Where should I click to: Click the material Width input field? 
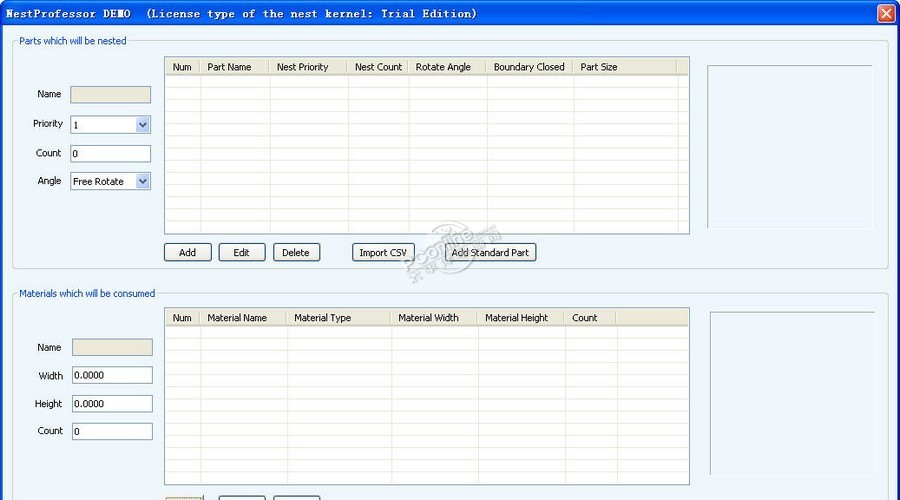click(x=112, y=375)
